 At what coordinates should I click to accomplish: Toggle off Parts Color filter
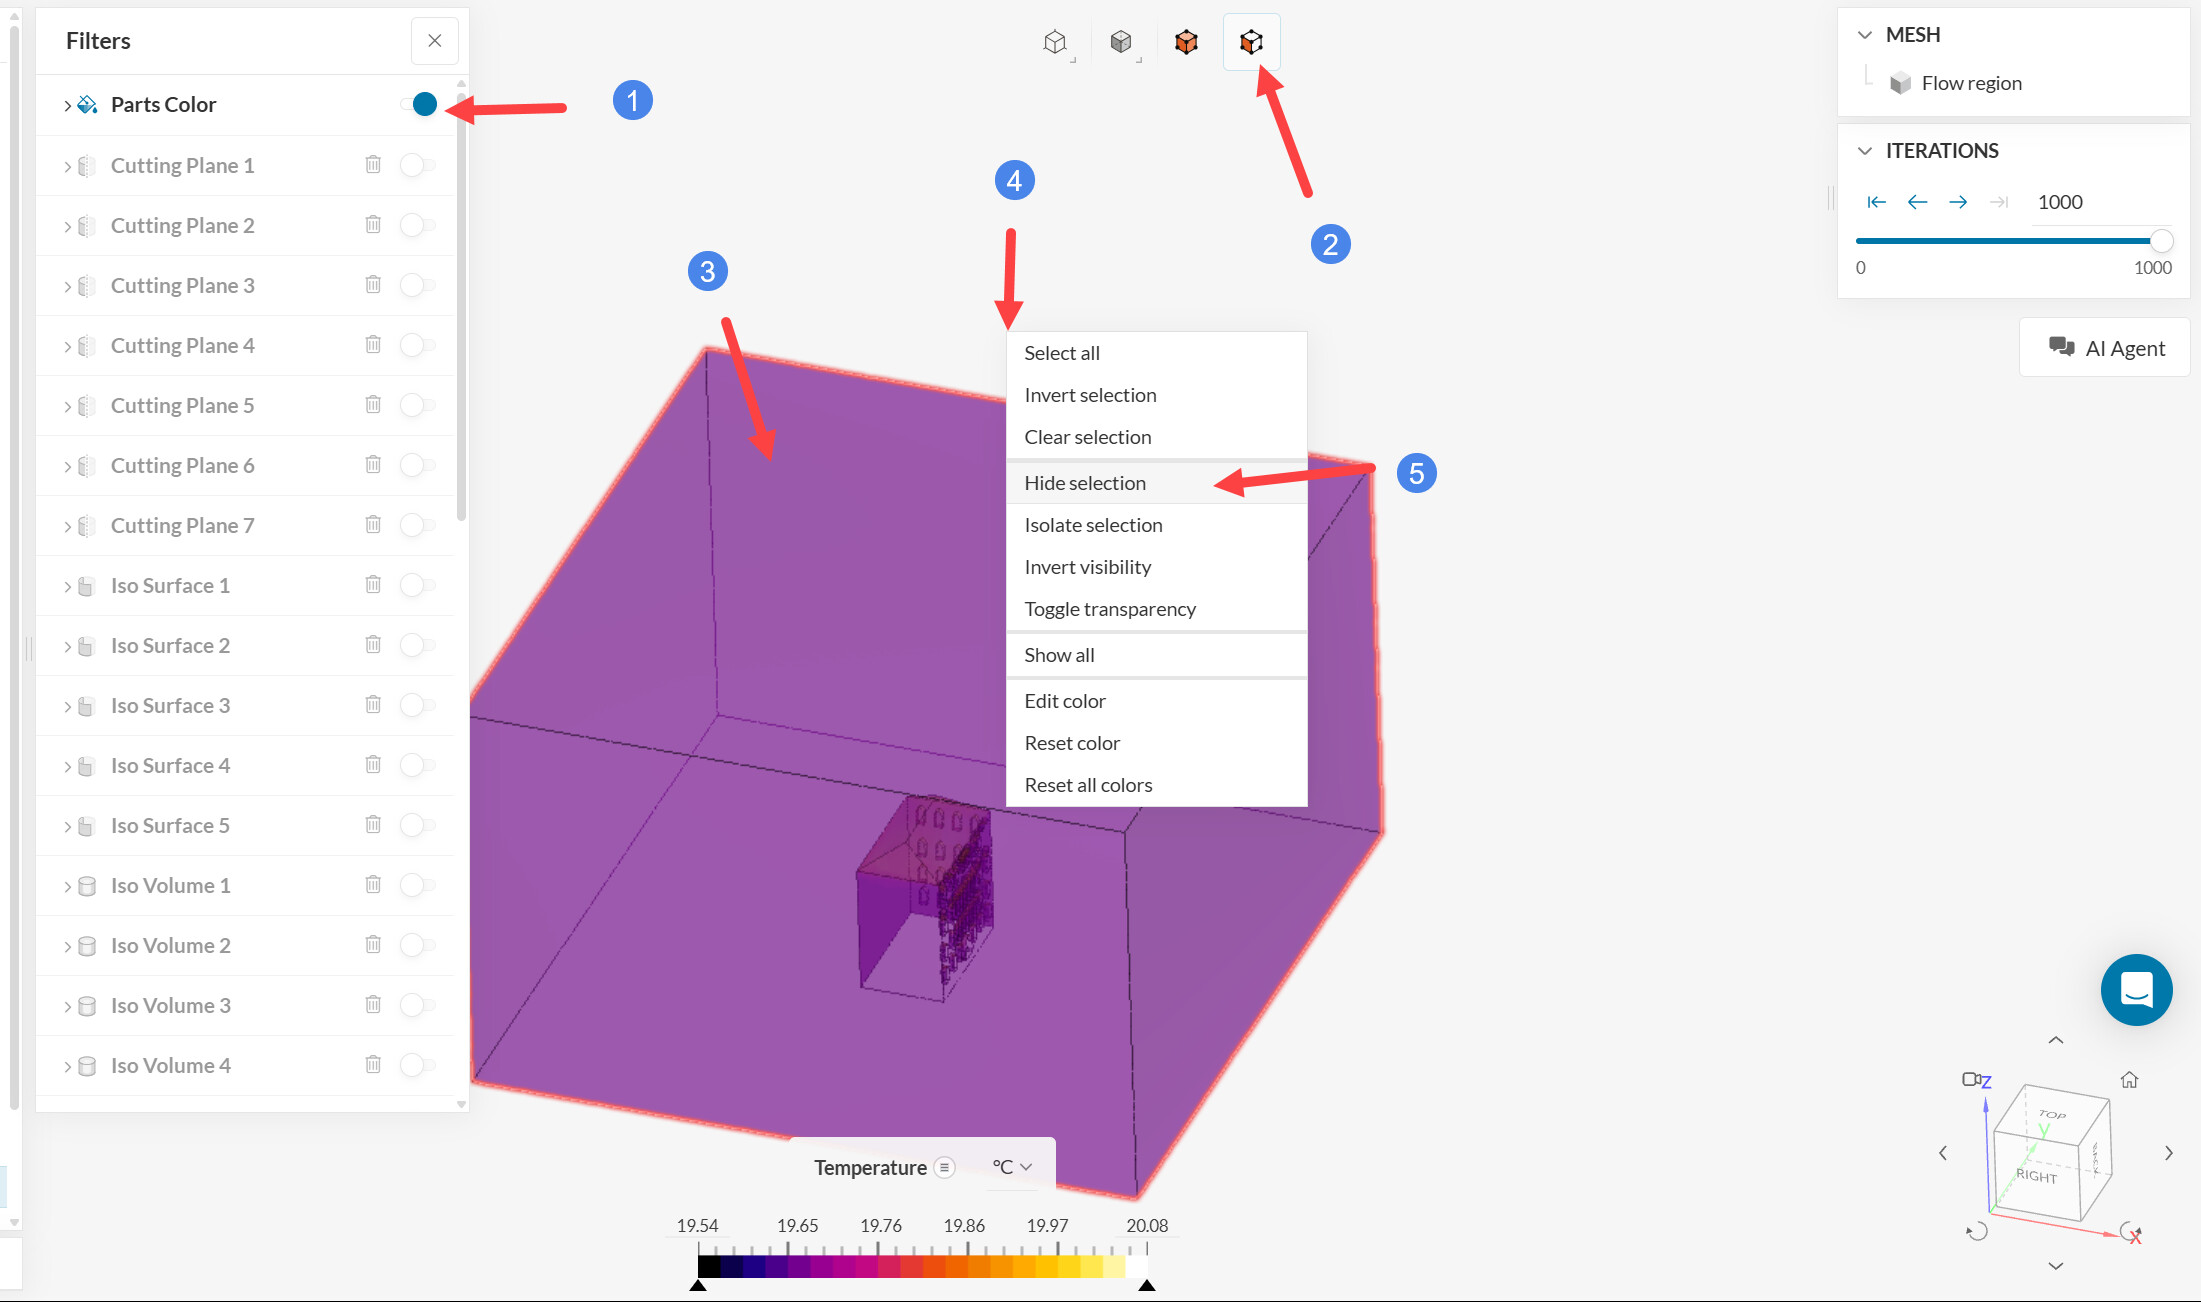click(419, 104)
